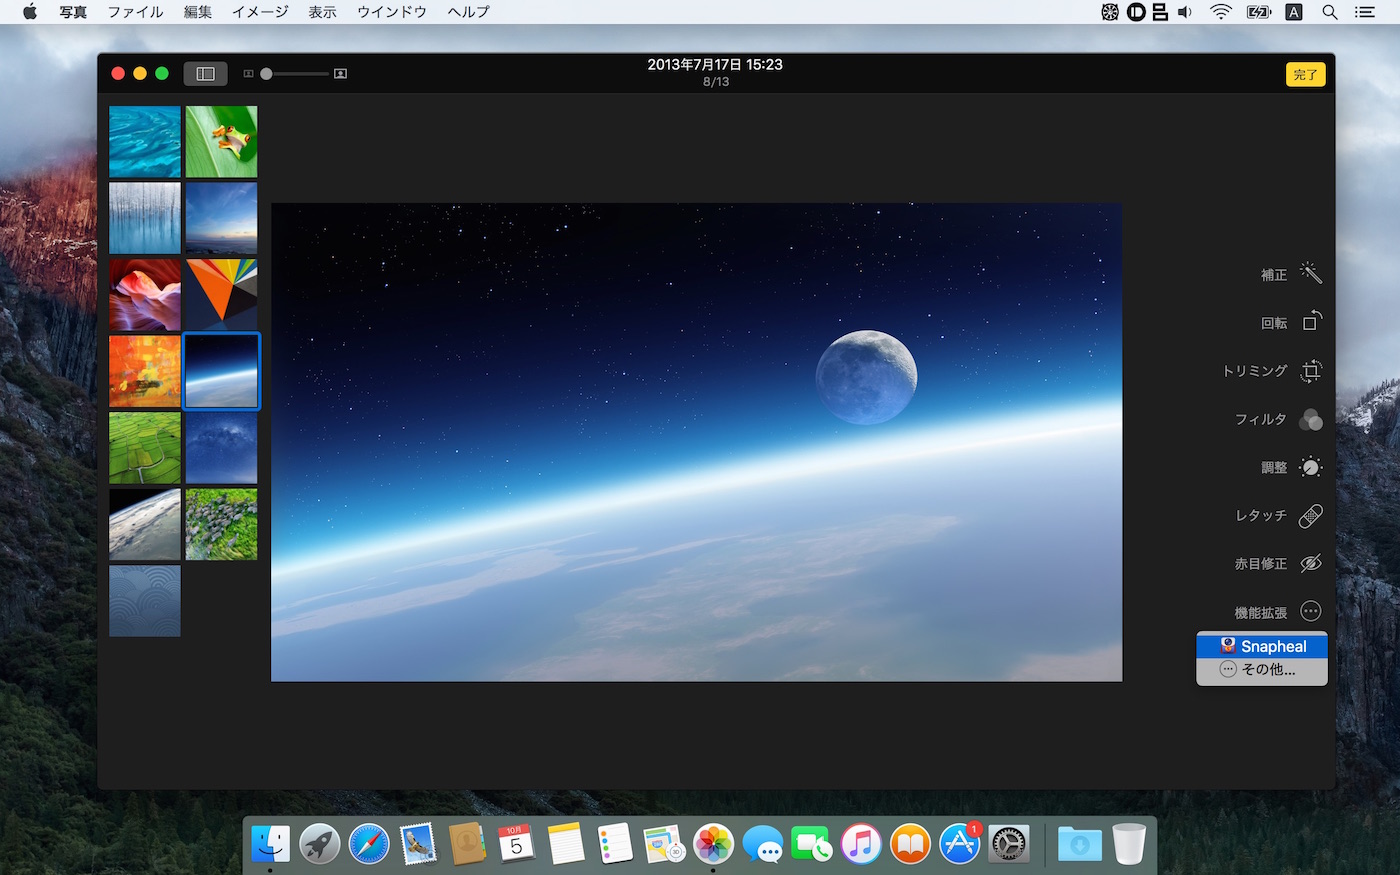Image resolution: width=1400 pixels, height=875 pixels.
Task: Open the 編集 menu in menu bar
Action: point(198,12)
